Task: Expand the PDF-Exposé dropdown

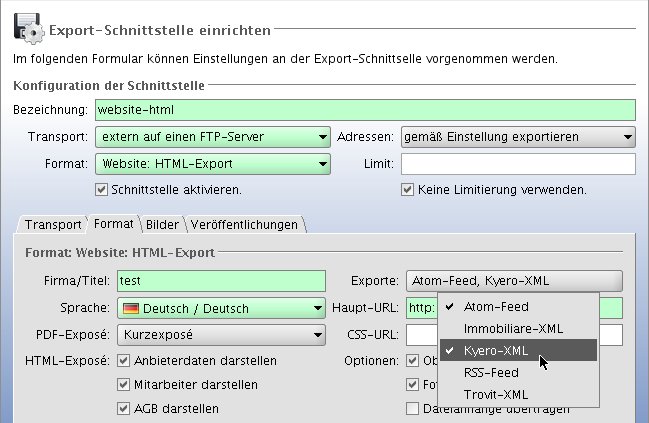Action: [222, 334]
